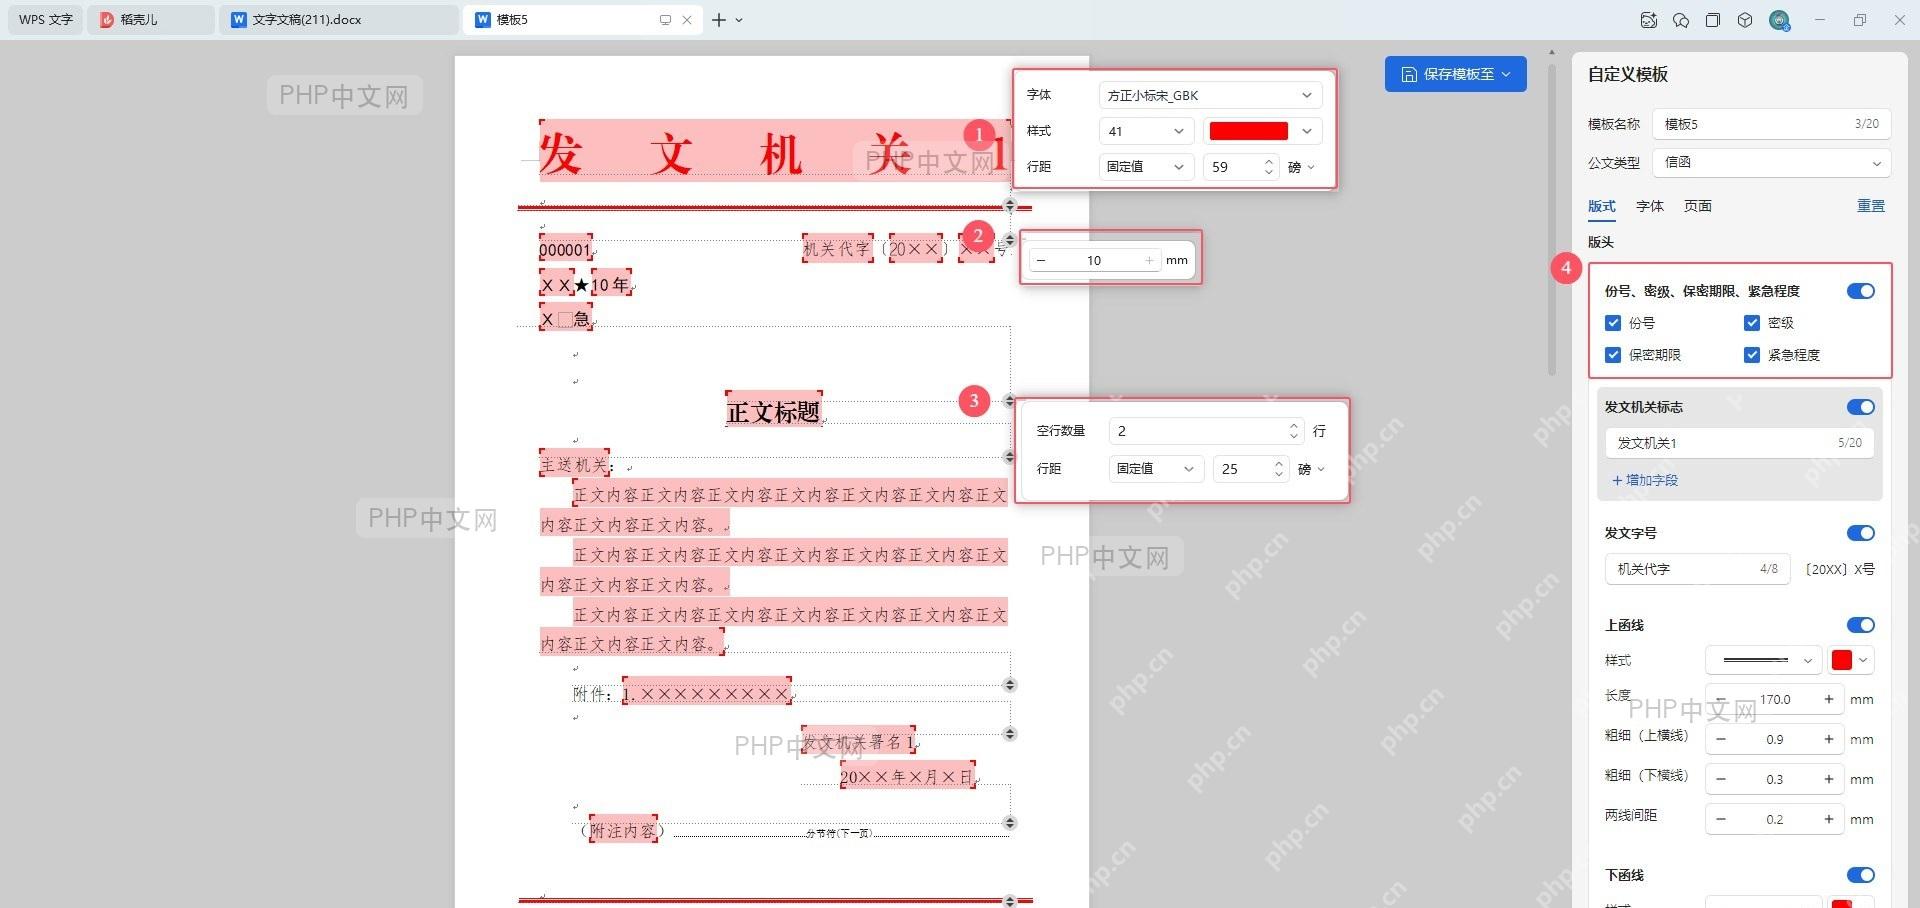This screenshot has height=908, width=1920.
Task: Switch to the 页面 tab
Action: (x=1698, y=206)
